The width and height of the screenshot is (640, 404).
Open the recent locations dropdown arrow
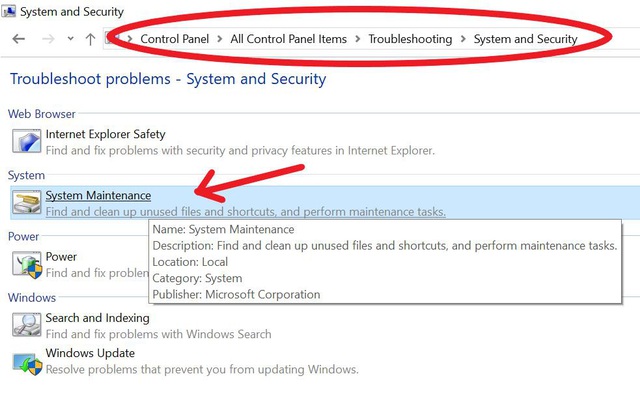[71, 39]
